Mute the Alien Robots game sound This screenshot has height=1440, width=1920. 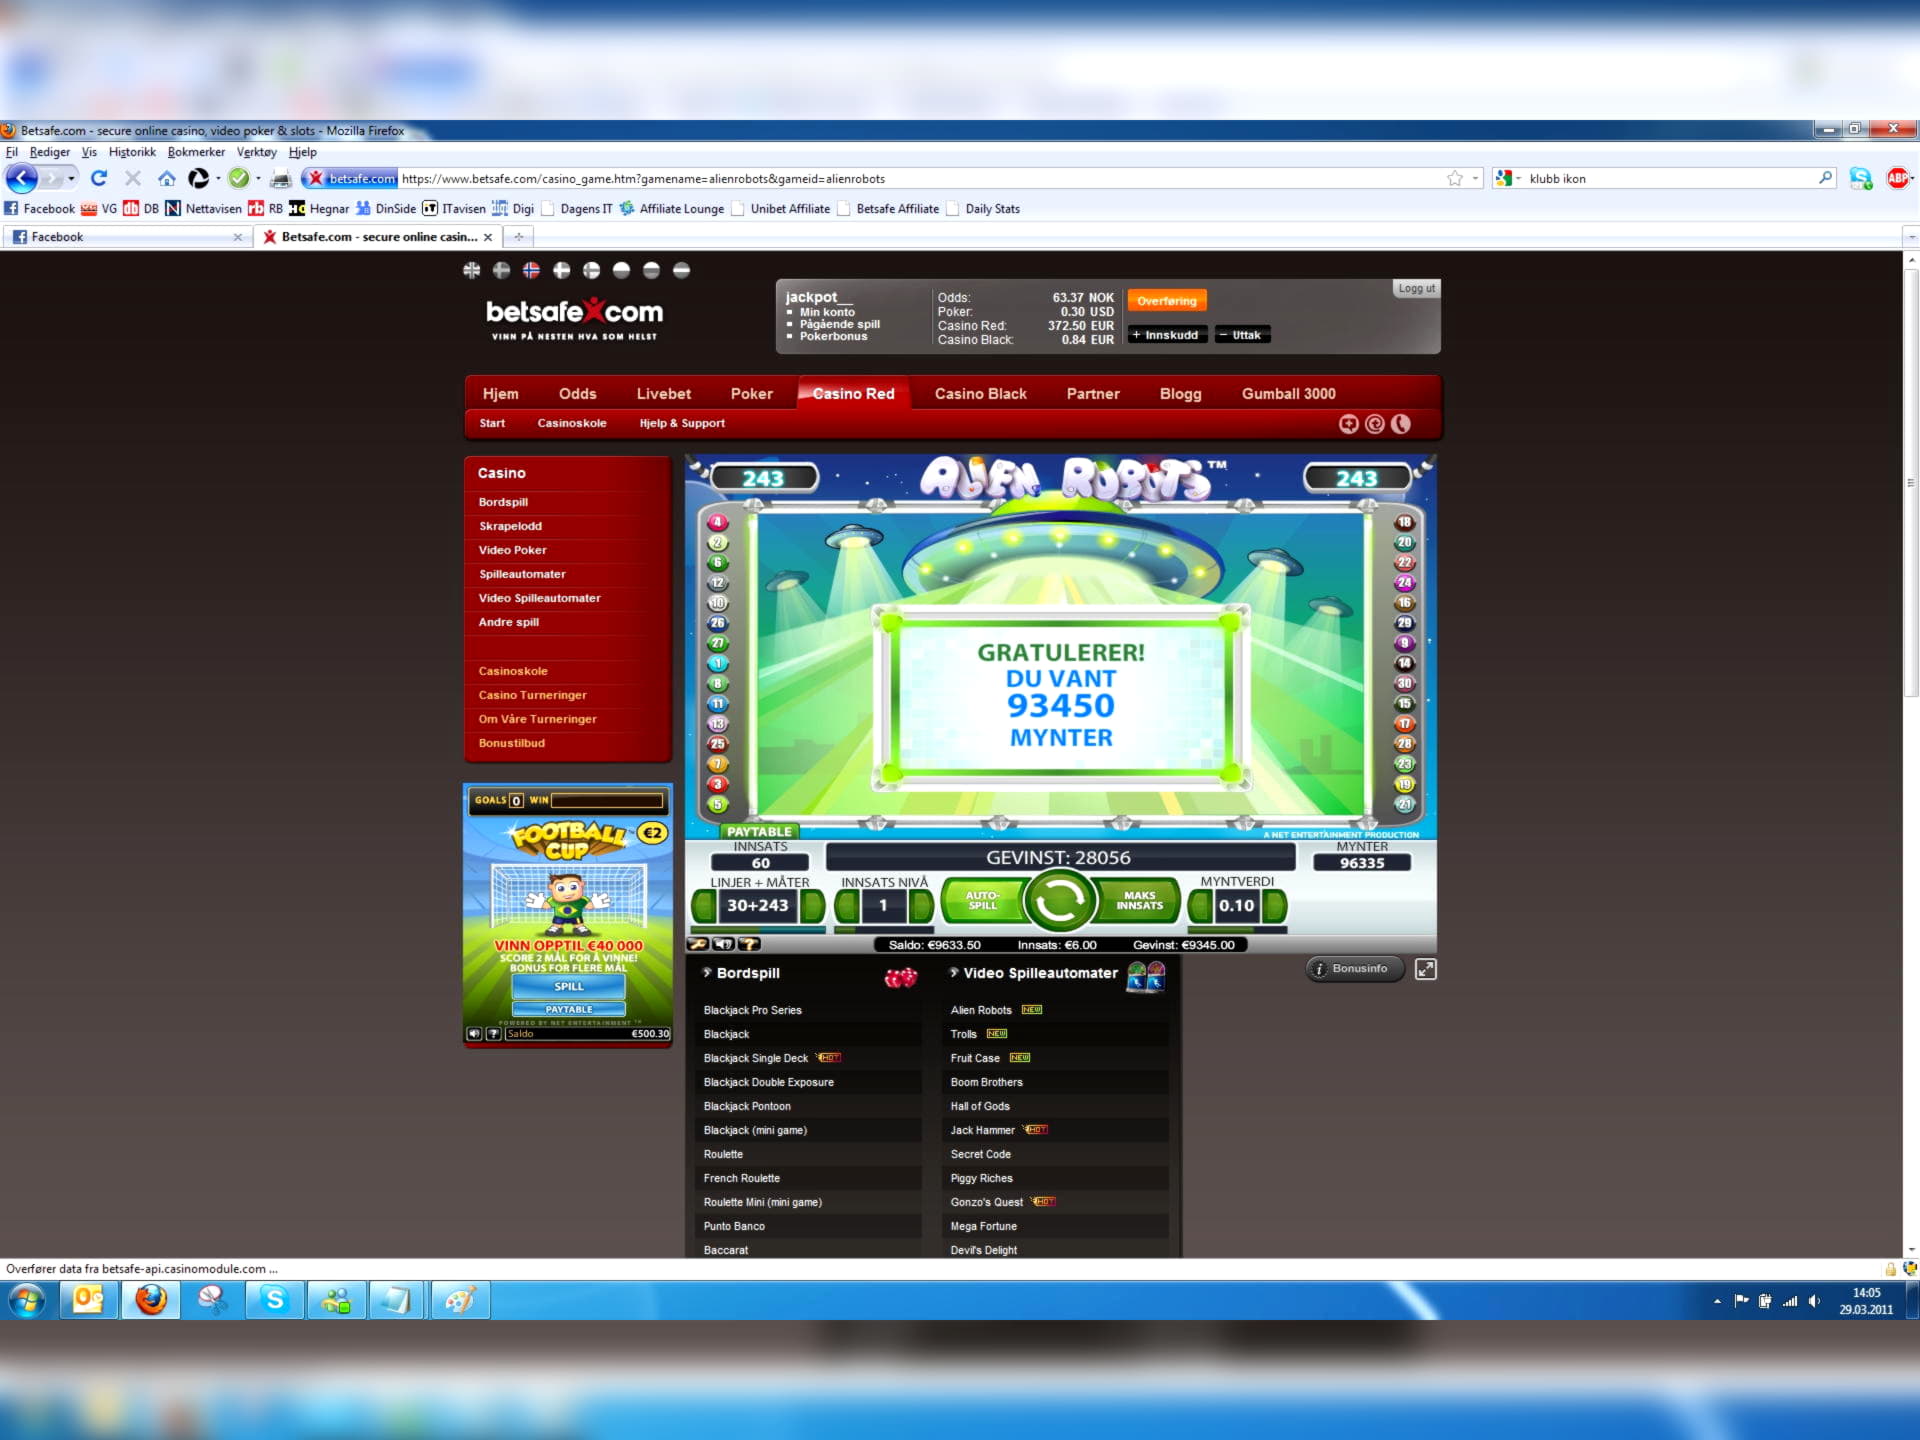723,944
